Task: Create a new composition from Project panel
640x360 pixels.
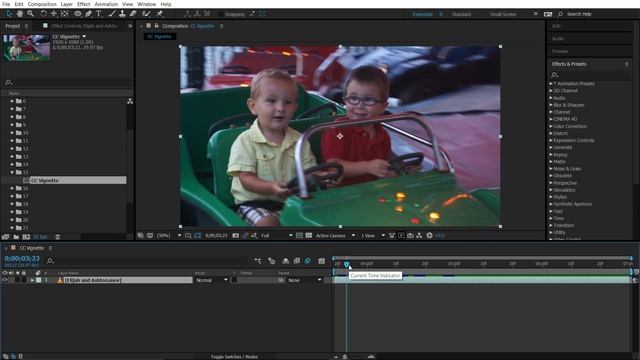Action: click(x=26, y=237)
